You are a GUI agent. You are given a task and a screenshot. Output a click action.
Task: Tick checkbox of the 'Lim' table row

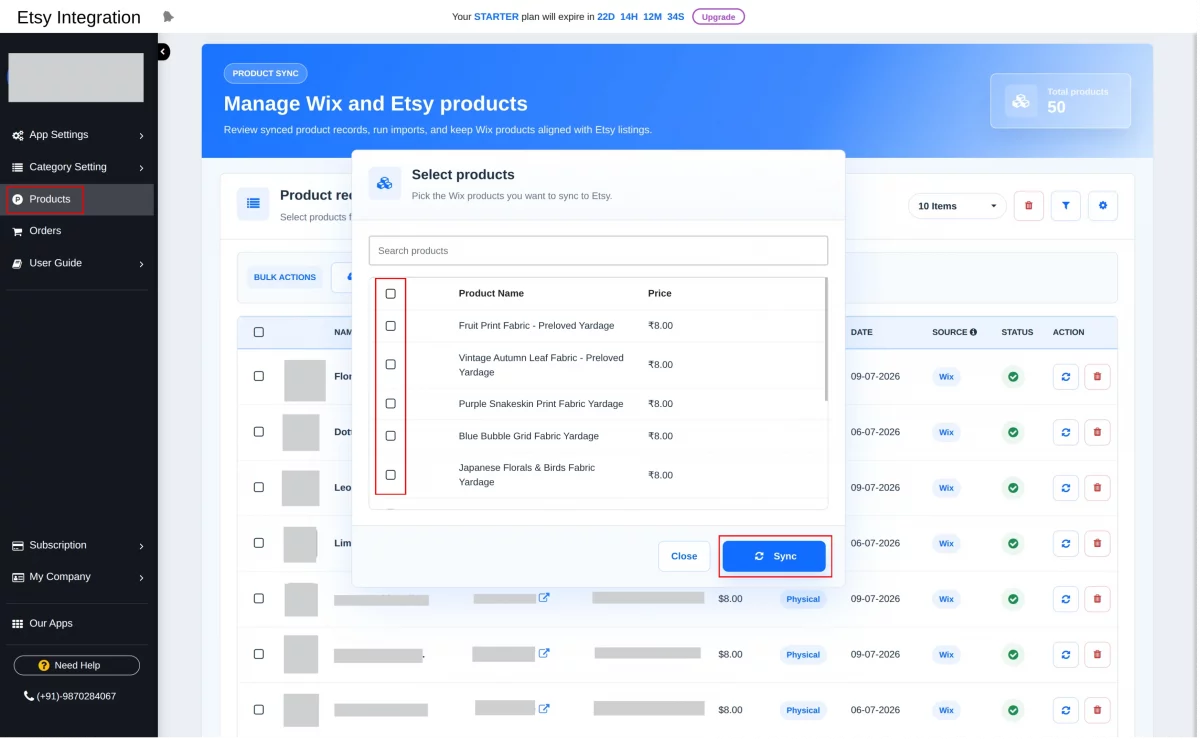(259, 543)
